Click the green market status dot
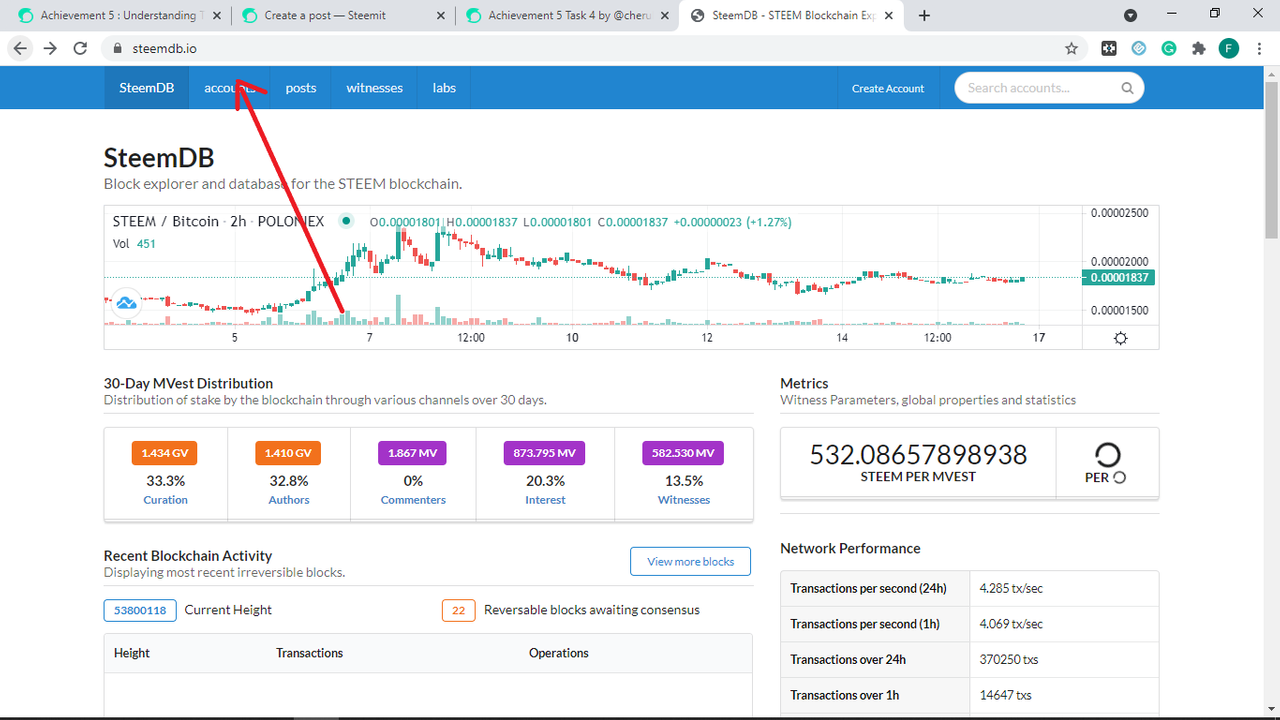 coord(346,221)
